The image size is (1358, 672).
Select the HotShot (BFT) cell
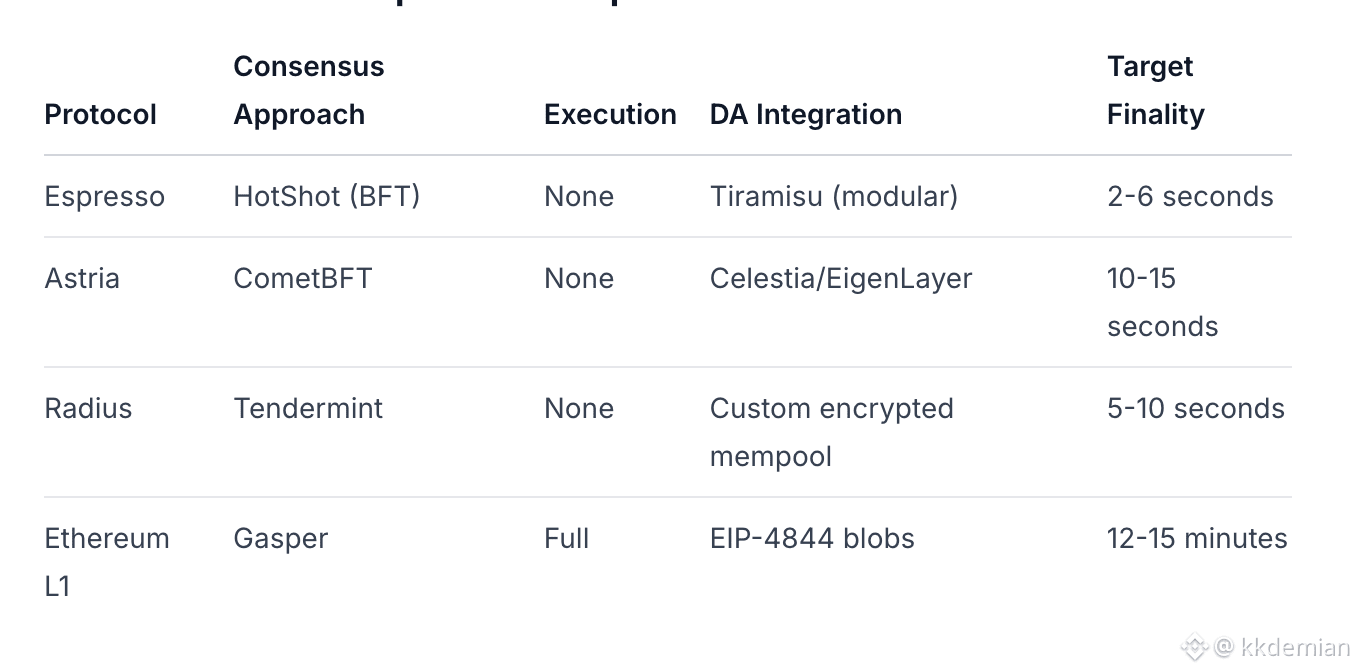[327, 196]
